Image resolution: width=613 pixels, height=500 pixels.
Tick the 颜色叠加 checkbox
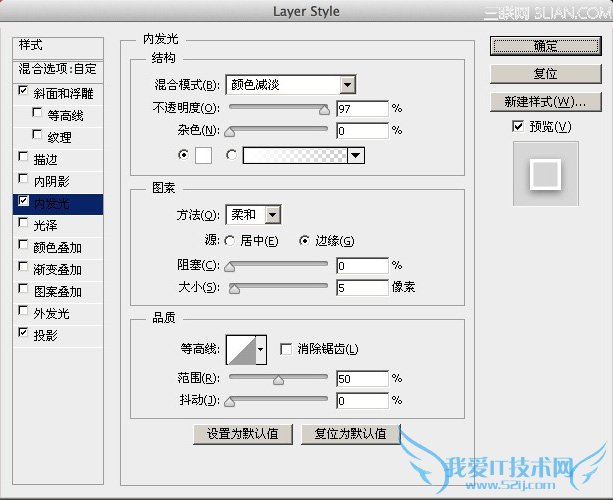[x=23, y=245]
